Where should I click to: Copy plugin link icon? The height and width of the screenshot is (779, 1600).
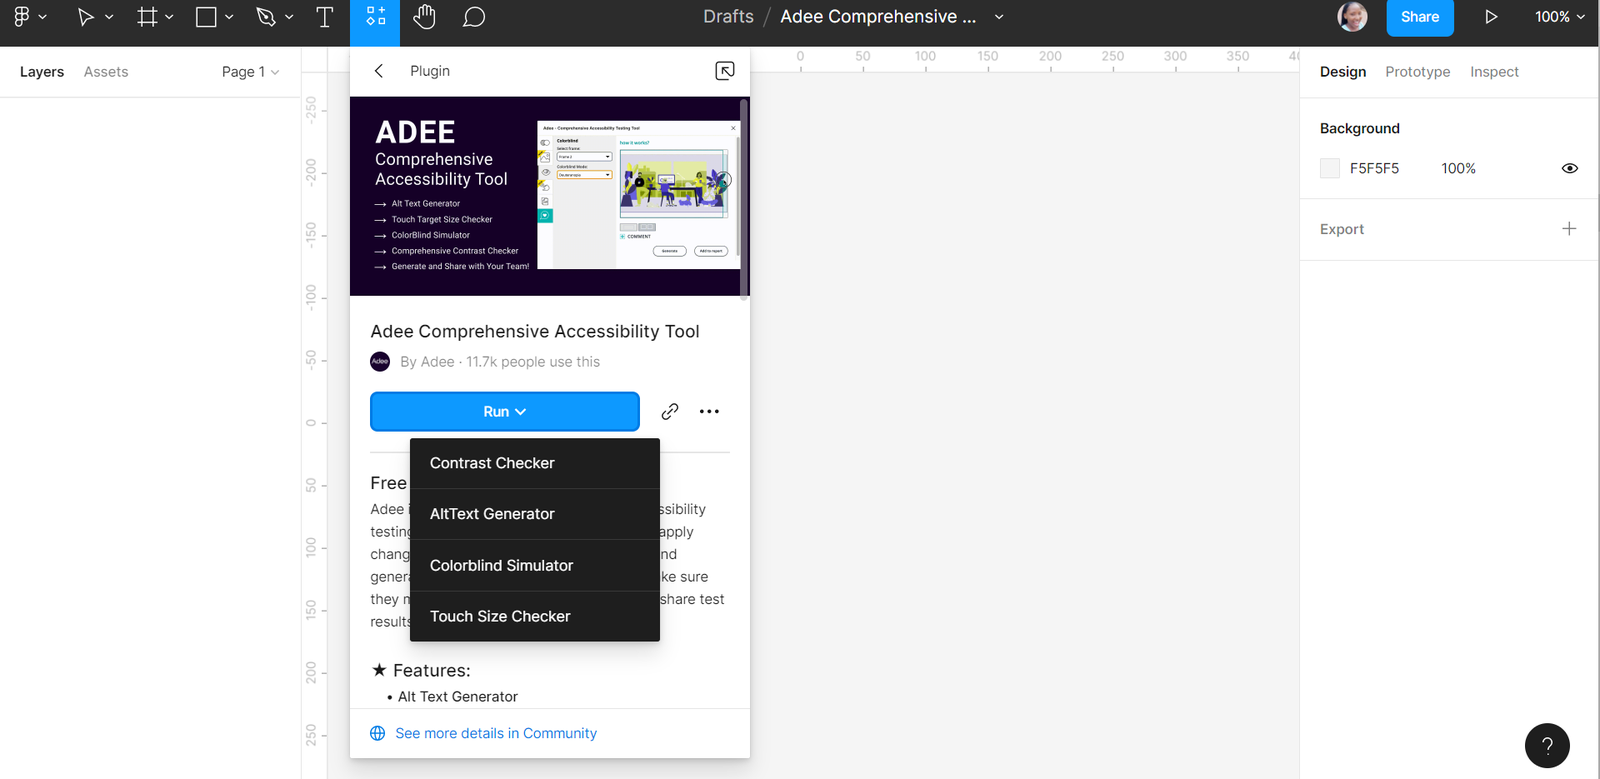click(x=670, y=411)
